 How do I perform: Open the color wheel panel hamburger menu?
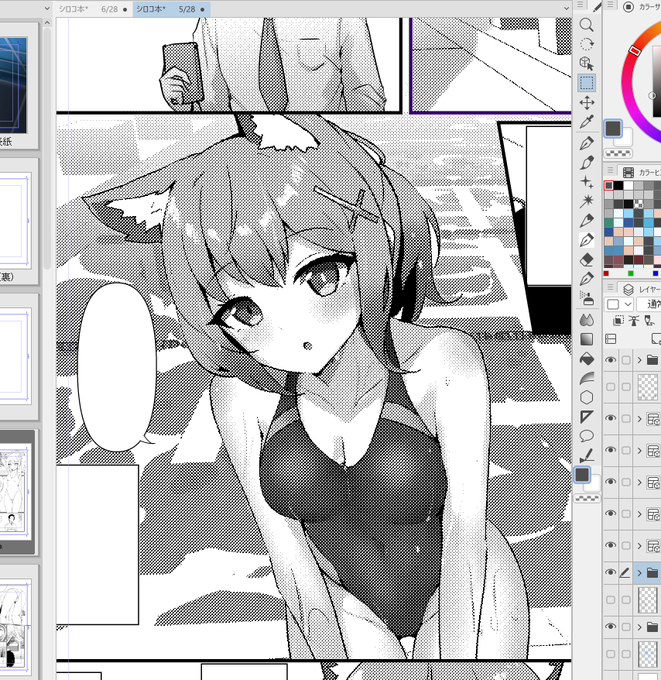610,5
